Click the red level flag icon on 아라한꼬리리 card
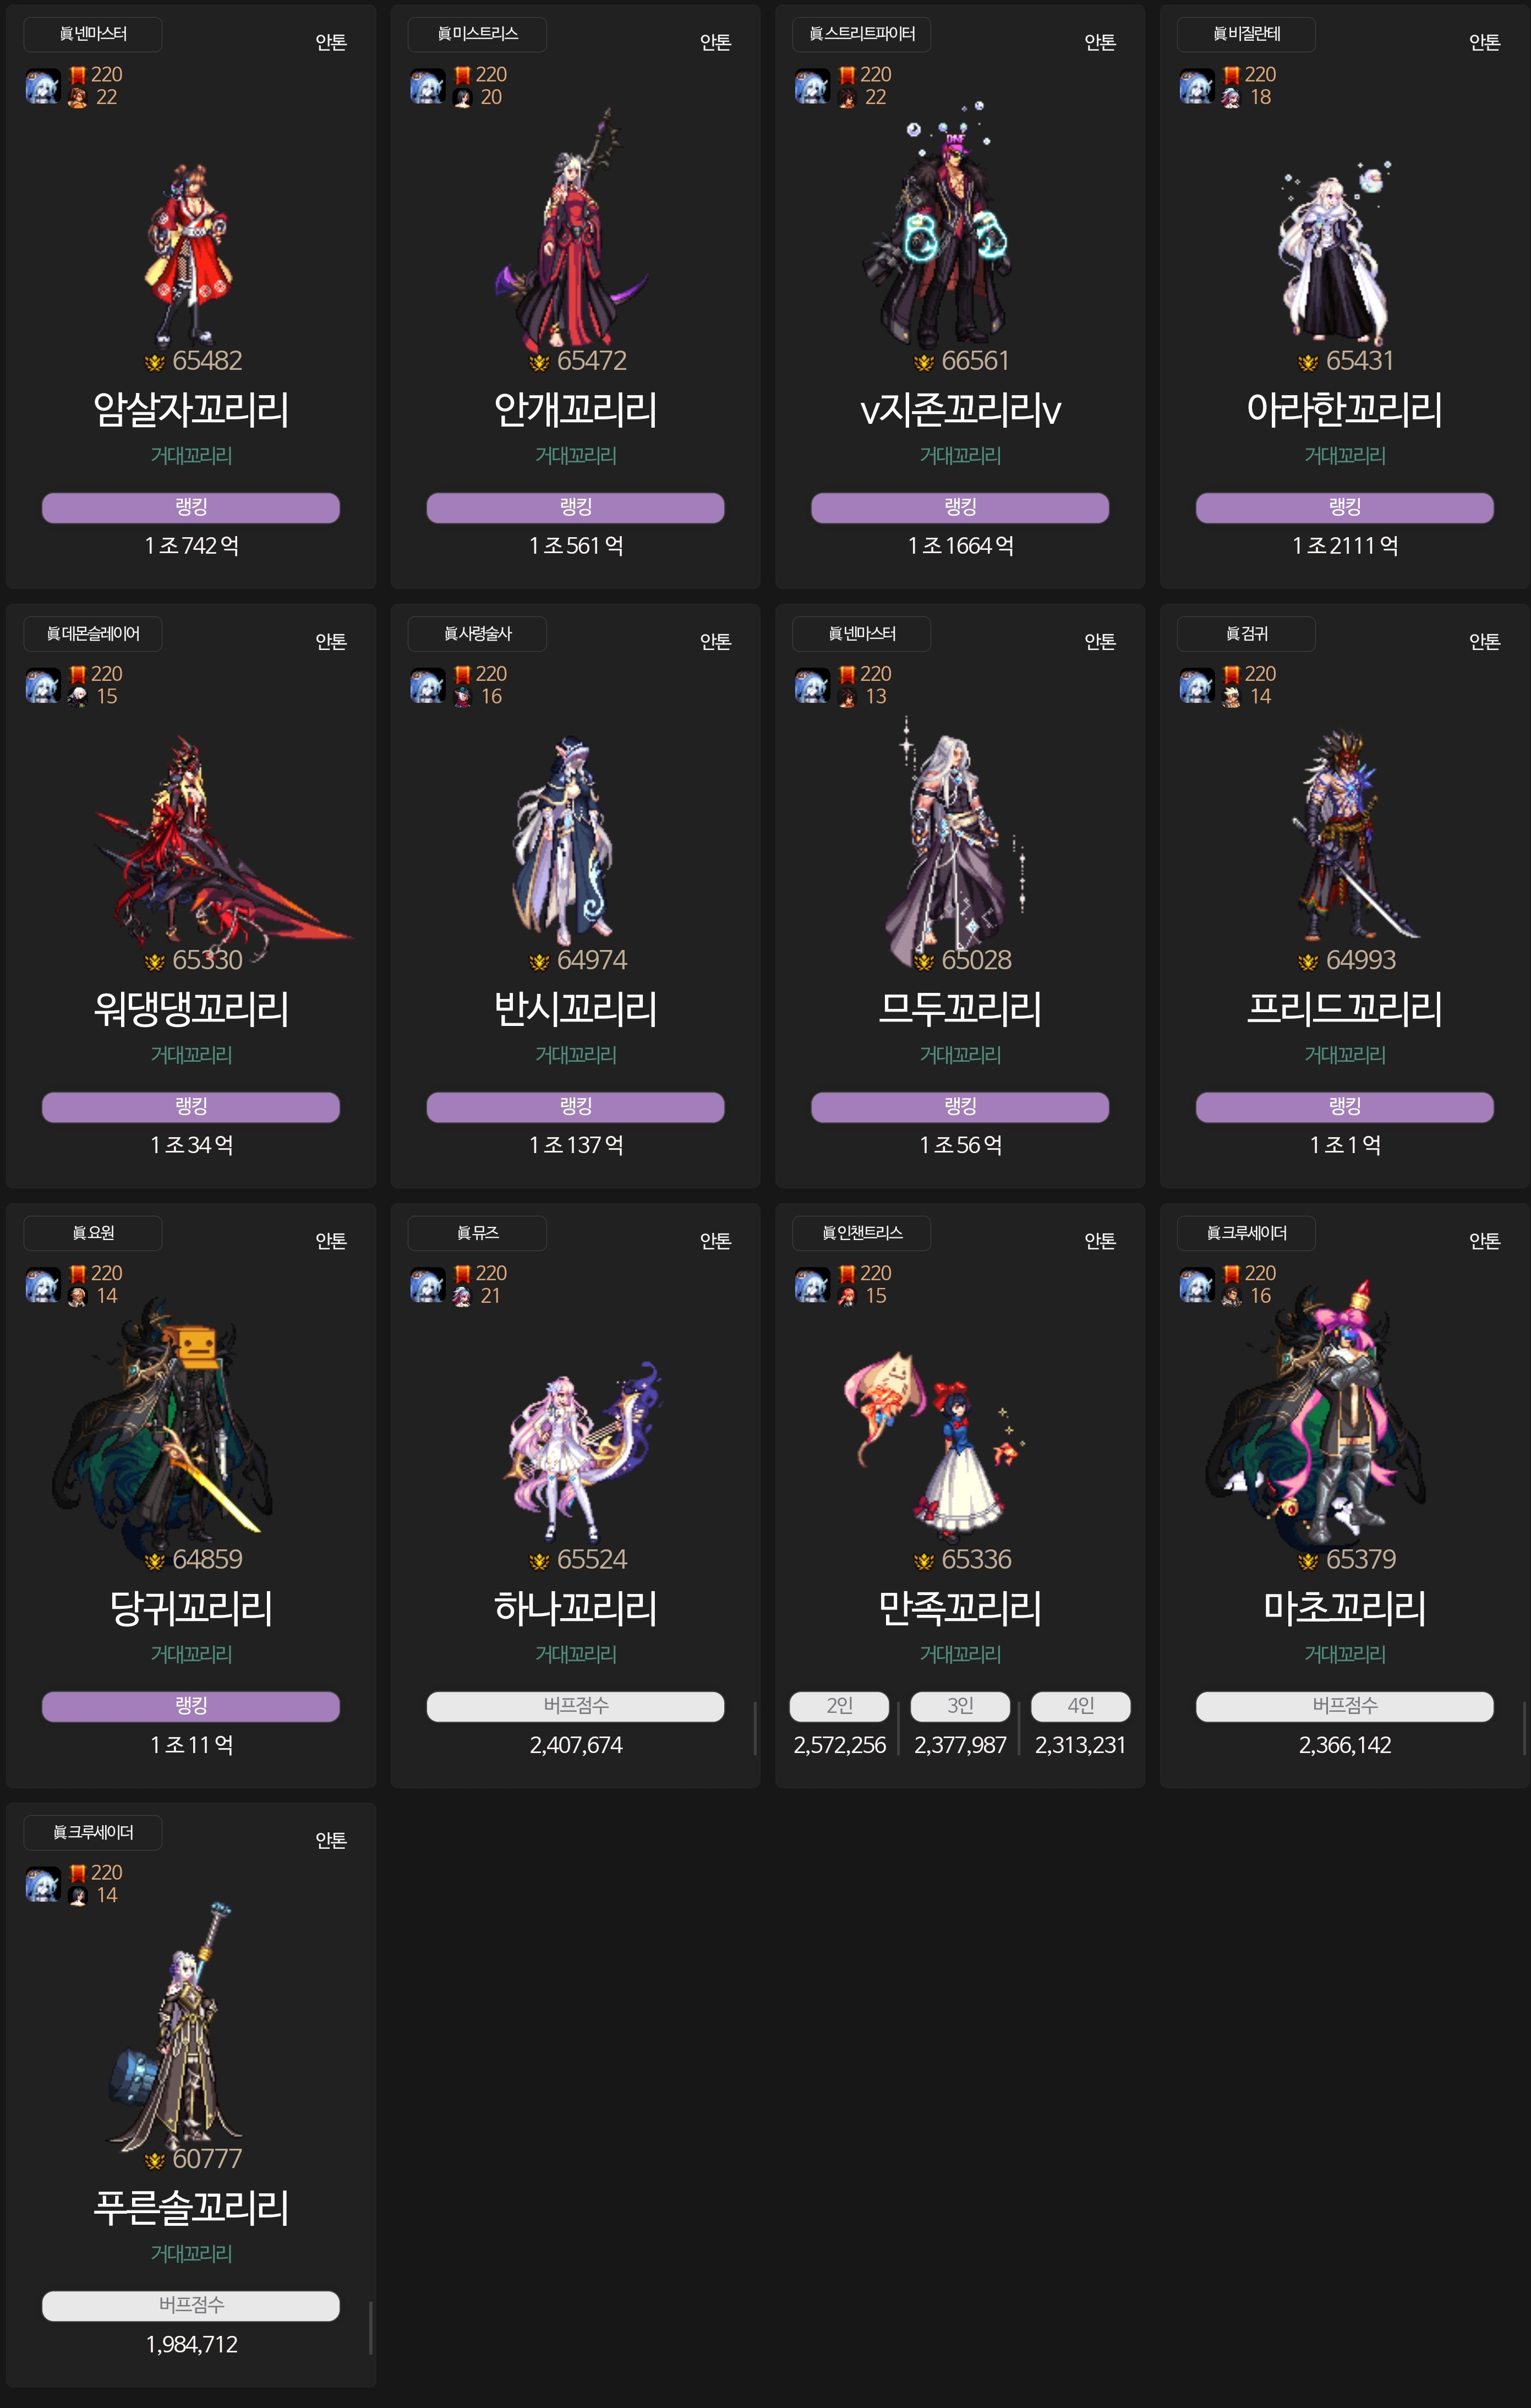1531x2408 pixels. 1231,75
